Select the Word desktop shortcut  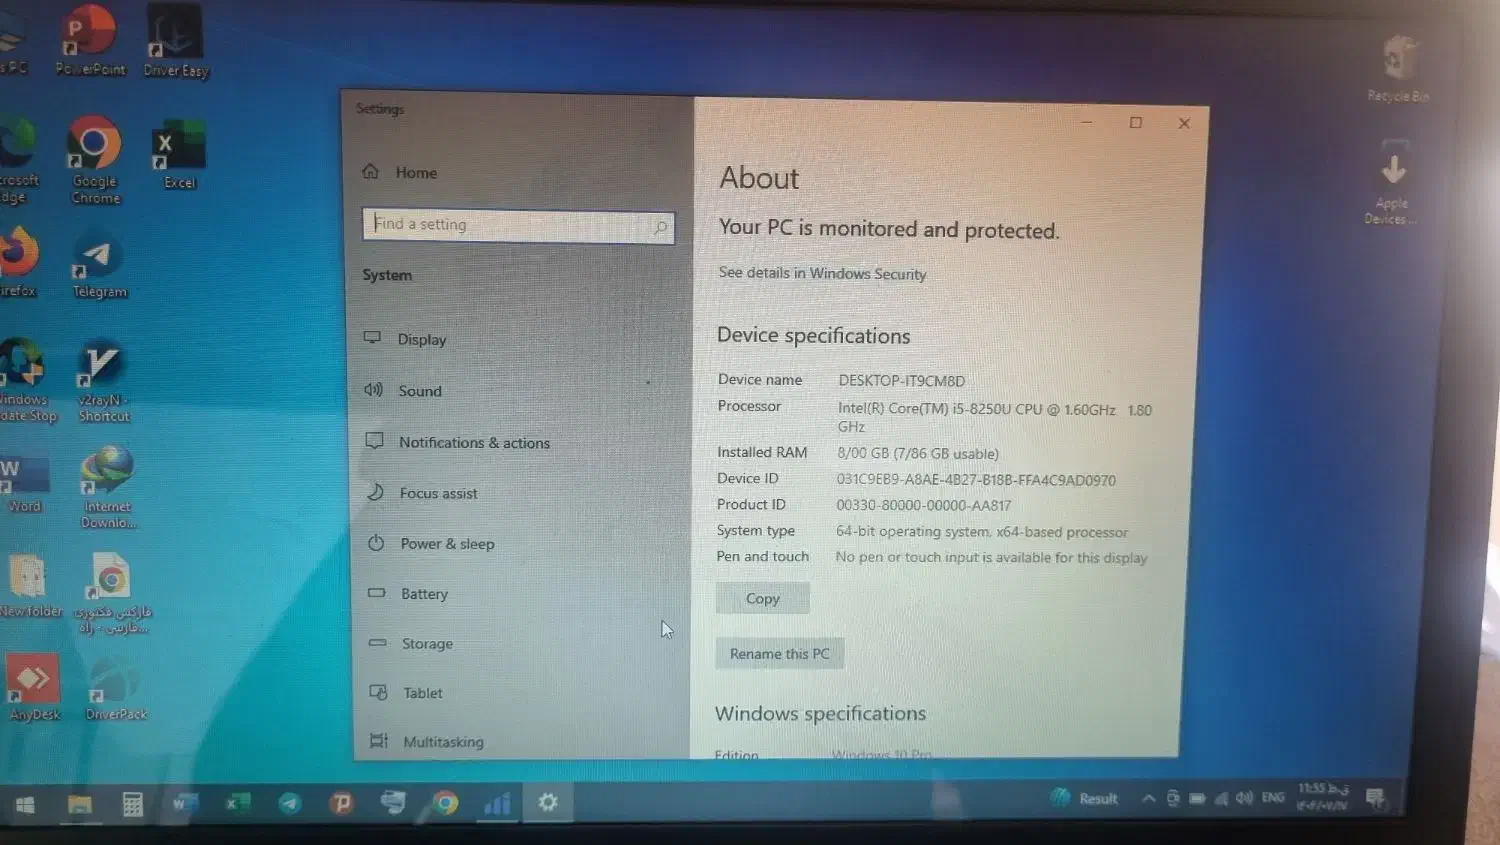pos(23,485)
